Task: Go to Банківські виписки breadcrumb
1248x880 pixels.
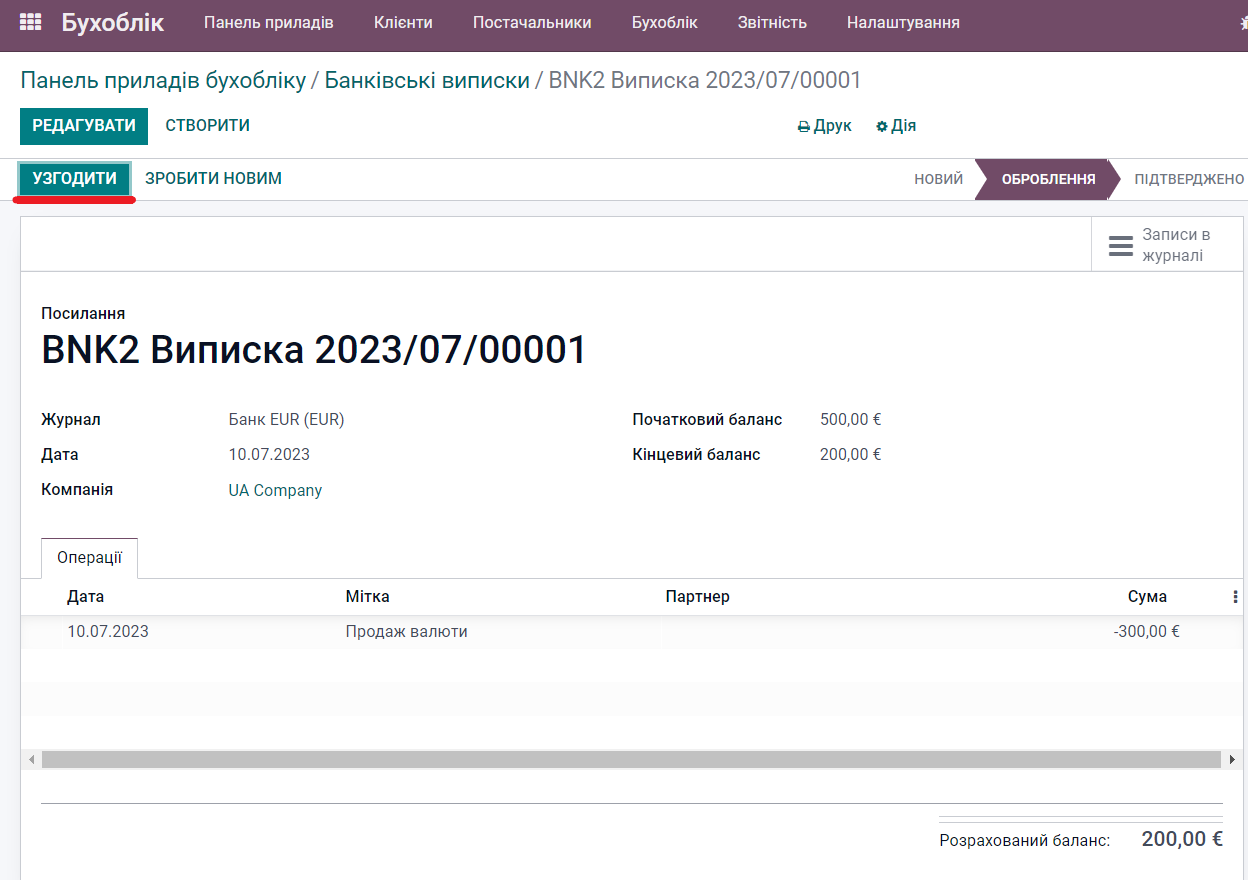Action: (427, 80)
